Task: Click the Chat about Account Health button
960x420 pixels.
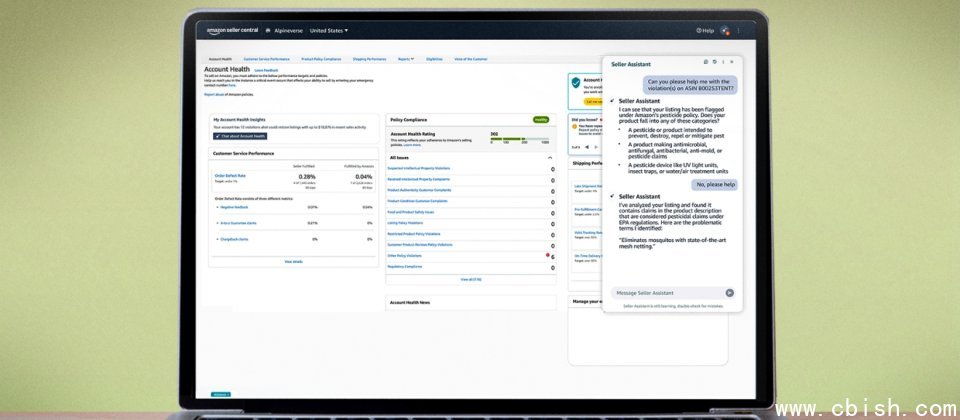Action: tap(240, 136)
